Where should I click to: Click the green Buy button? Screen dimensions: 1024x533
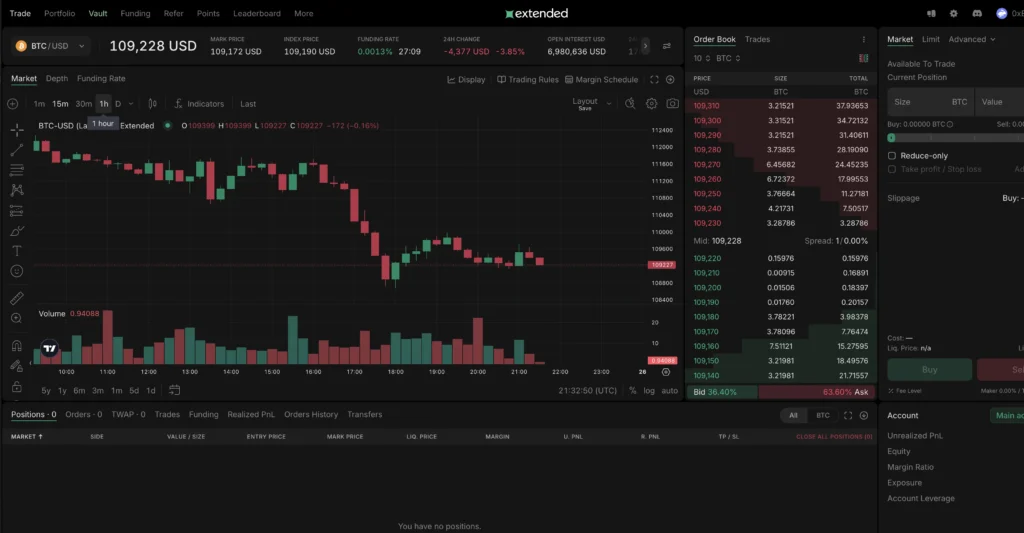click(x=929, y=370)
